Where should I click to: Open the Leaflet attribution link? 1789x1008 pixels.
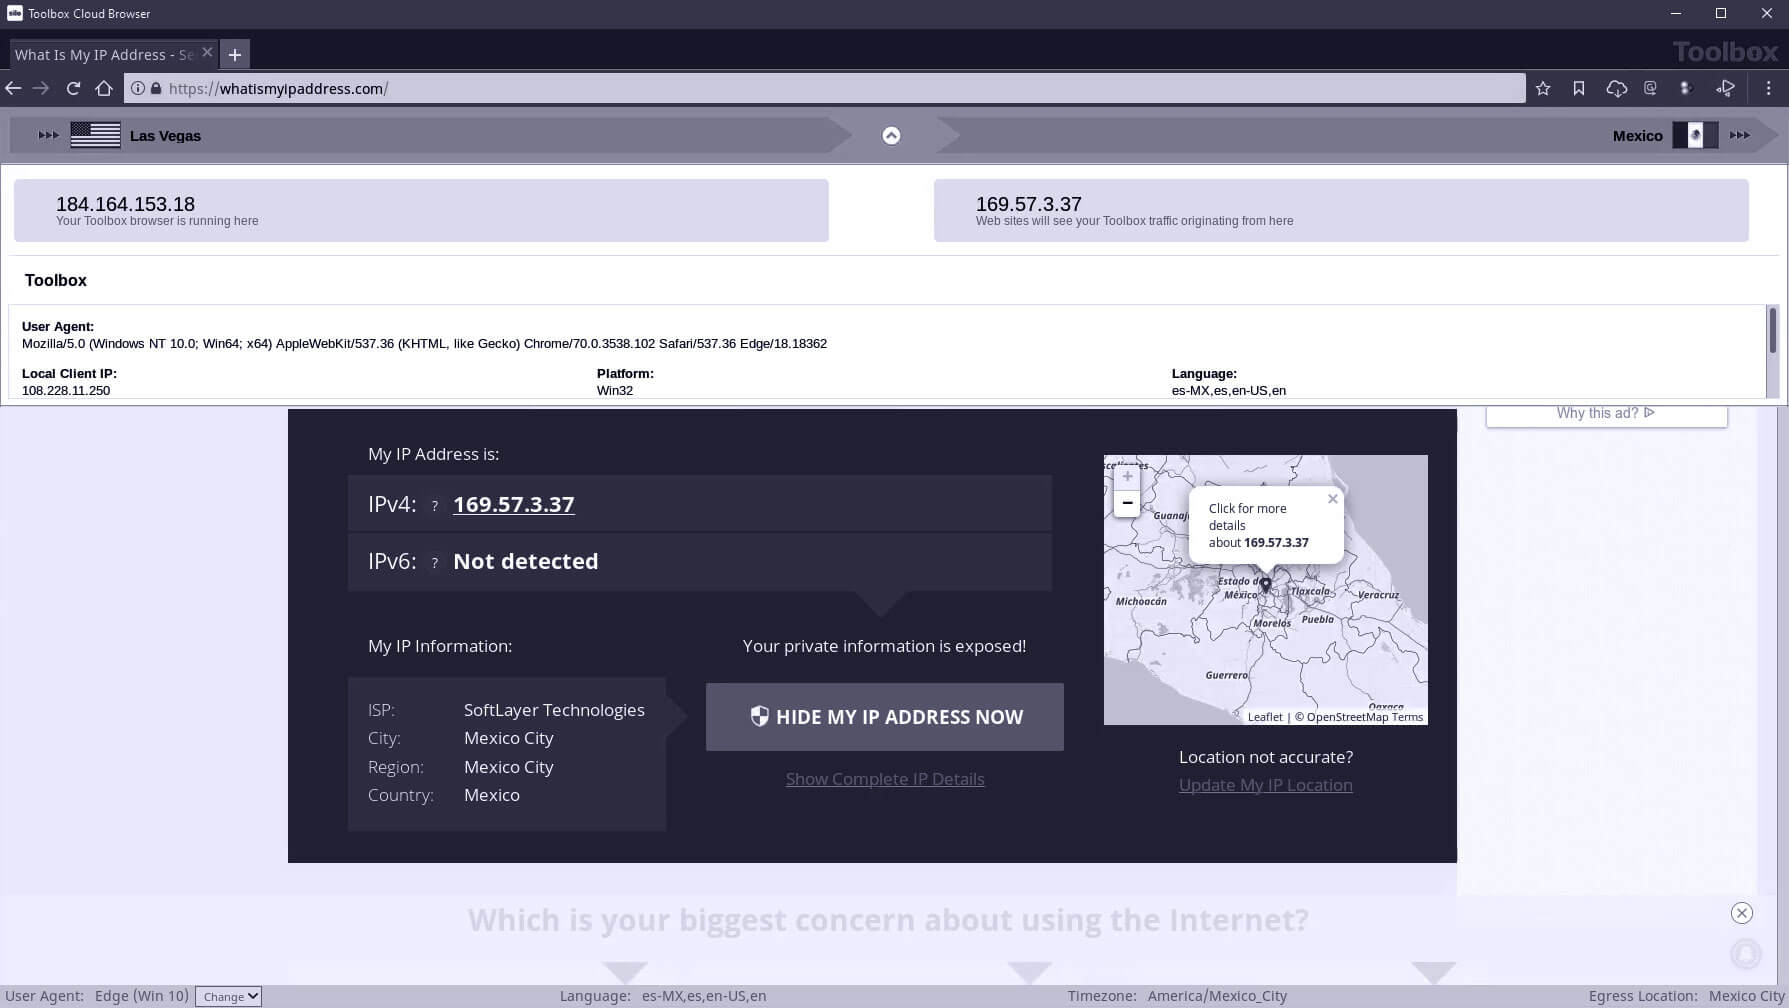1265,717
